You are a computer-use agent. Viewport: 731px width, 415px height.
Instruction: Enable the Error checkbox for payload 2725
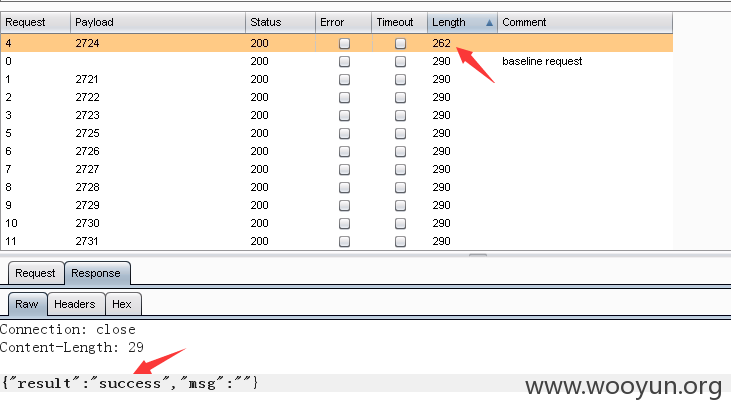coord(344,133)
